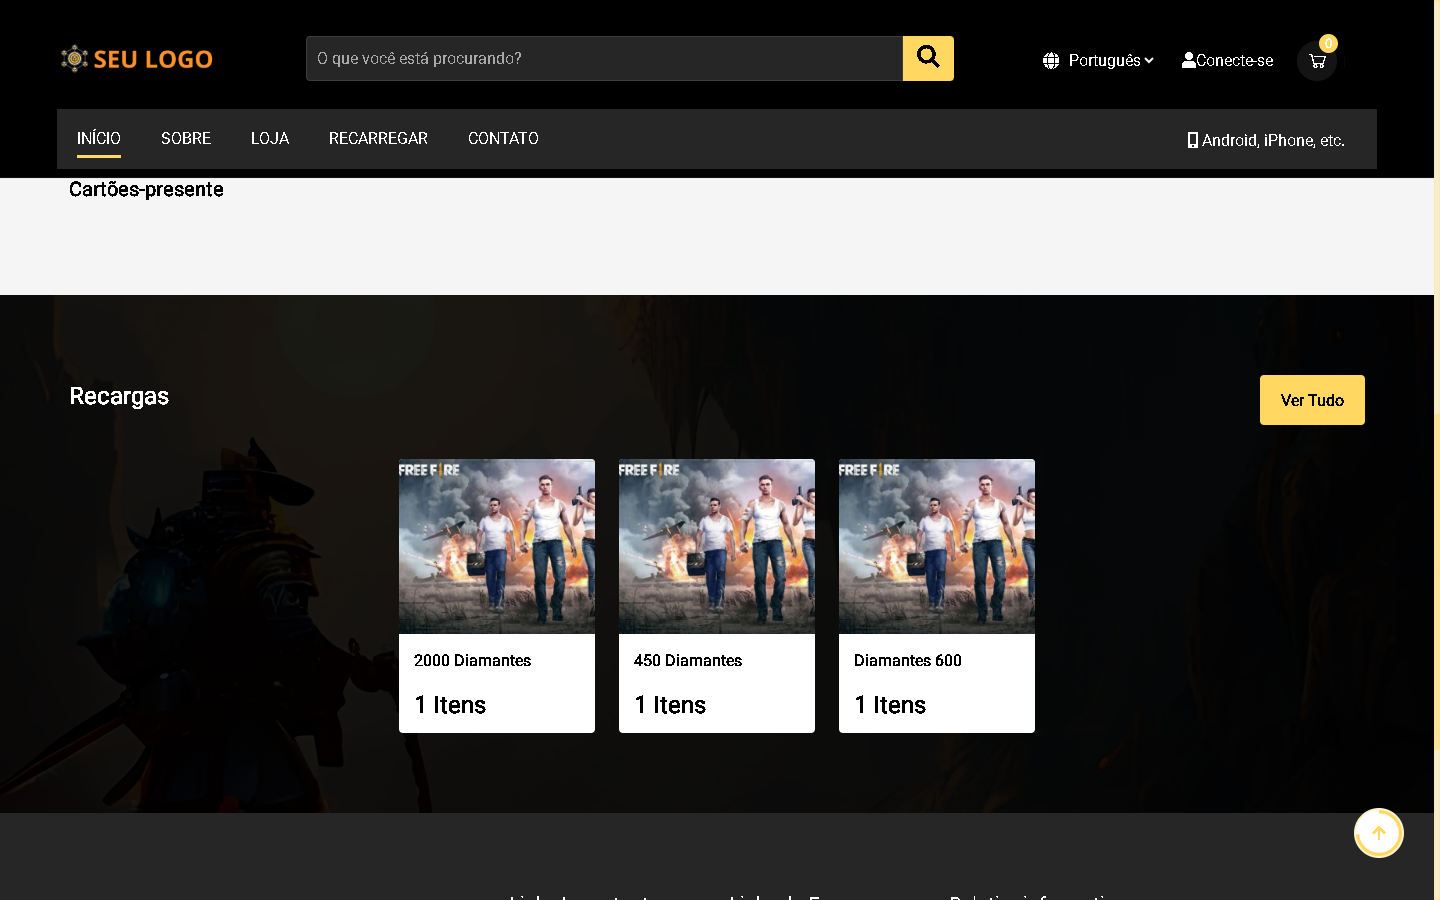
Task: Go to the SOBRE page
Action: coord(186,138)
